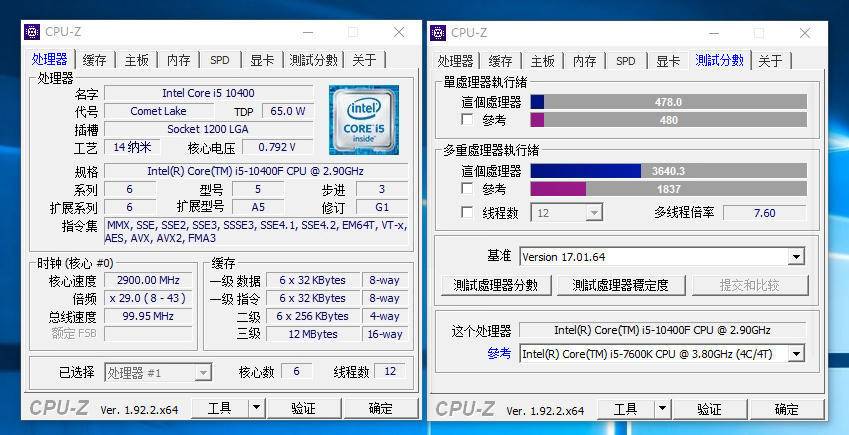
Task: Minimize the left CPU-Z window
Action: point(308,33)
